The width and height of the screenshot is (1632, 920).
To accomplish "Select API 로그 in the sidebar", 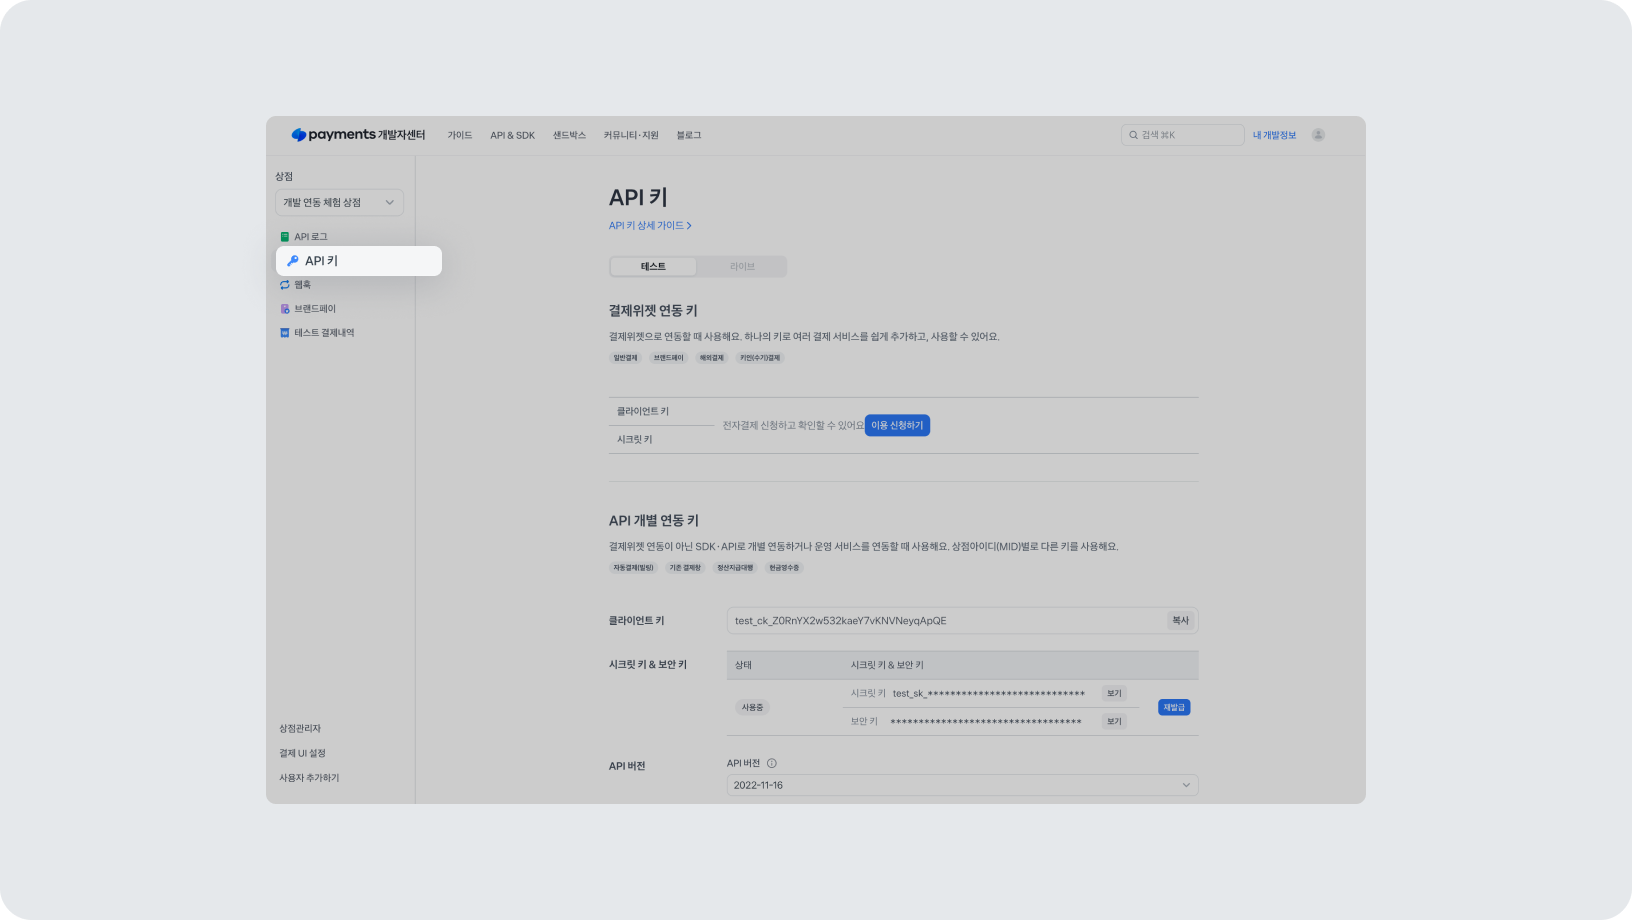I will [311, 237].
